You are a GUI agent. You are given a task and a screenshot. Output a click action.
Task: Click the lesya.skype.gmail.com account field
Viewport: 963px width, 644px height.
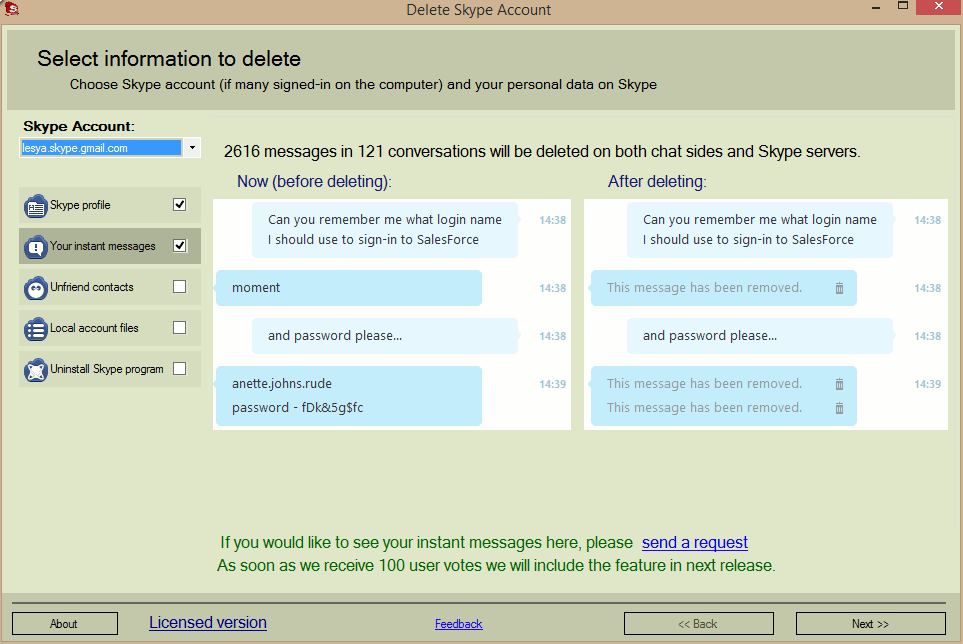101,148
